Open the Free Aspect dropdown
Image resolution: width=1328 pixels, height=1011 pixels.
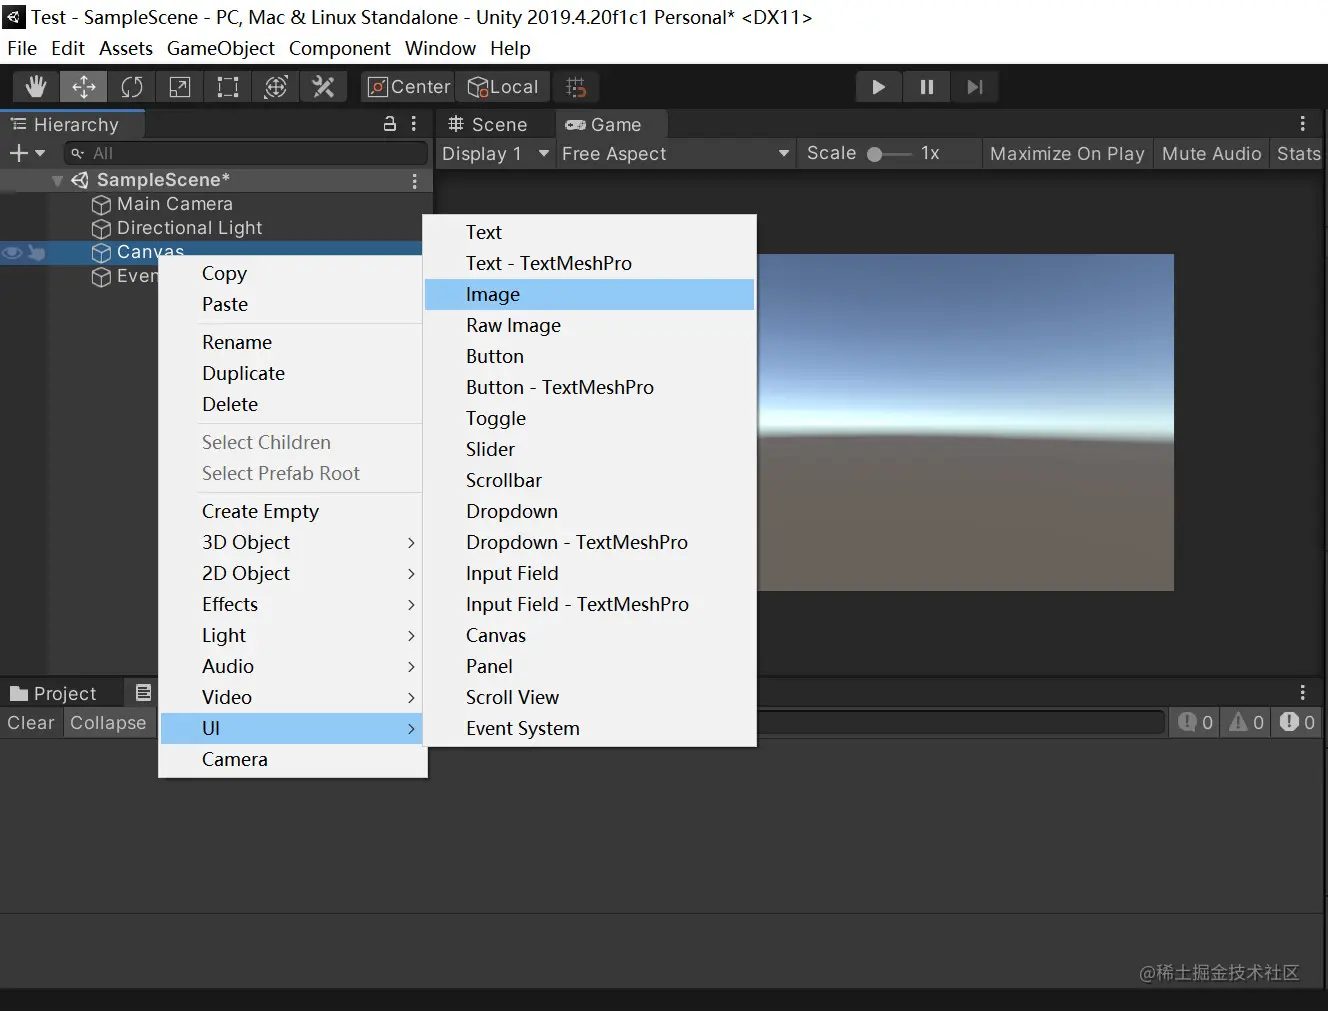(675, 153)
